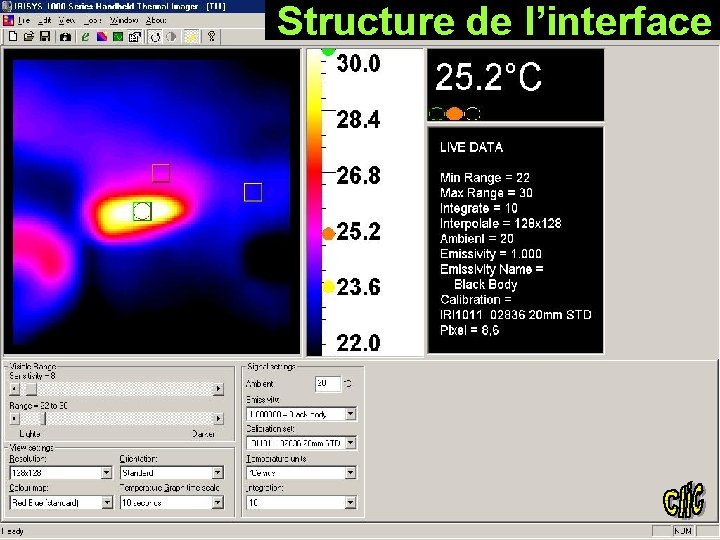This screenshot has width=720, height=540.
Task: Toggle the yellow sun toolbar icon
Action: click(191, 37)
